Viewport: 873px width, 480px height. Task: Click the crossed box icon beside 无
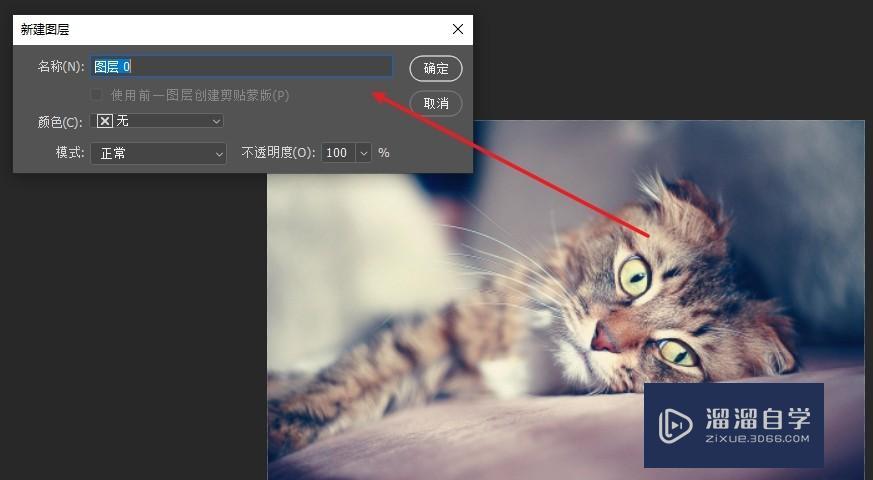point(105,121)
